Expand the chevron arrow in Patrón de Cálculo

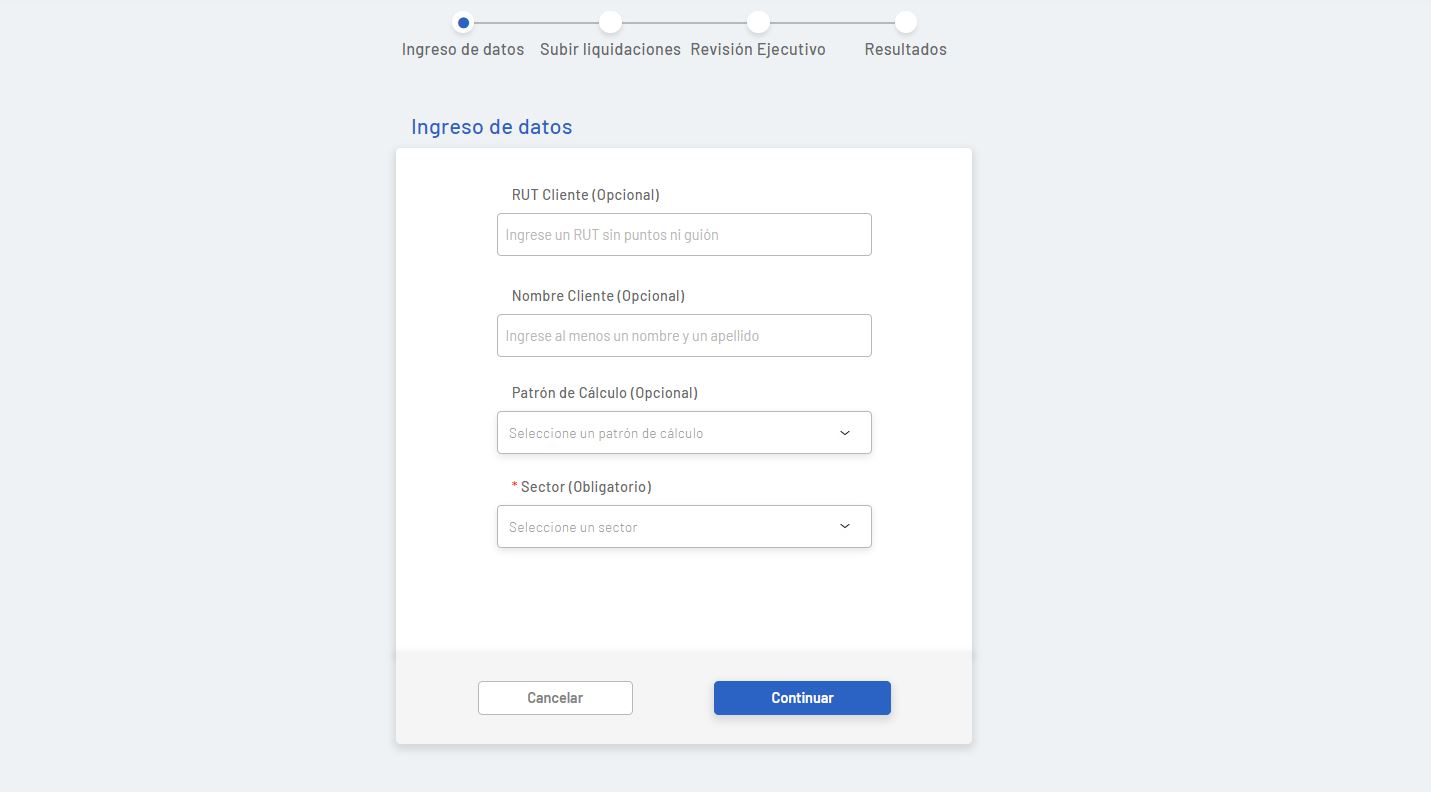pyautogui.click(x=845, y=433)
